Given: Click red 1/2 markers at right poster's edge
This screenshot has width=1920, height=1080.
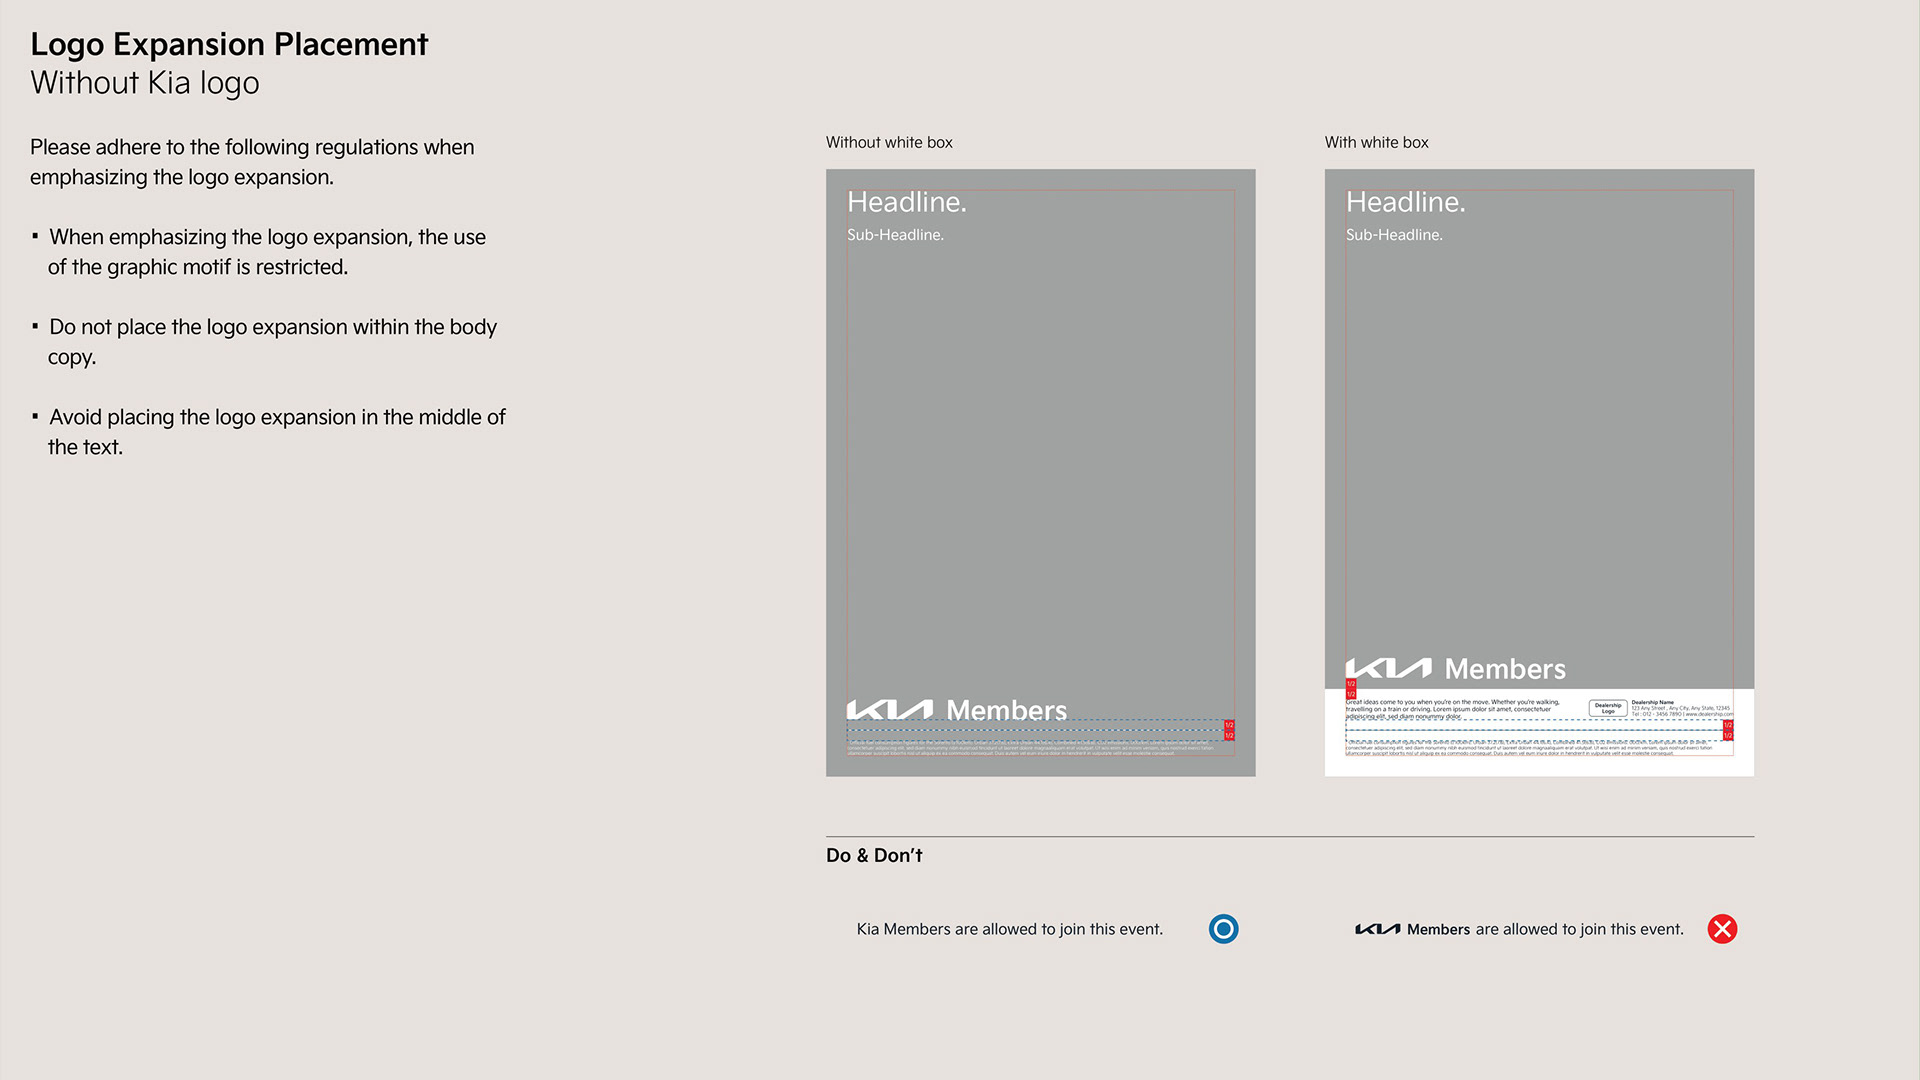Looking at the screenshot, I should 1727,730.
